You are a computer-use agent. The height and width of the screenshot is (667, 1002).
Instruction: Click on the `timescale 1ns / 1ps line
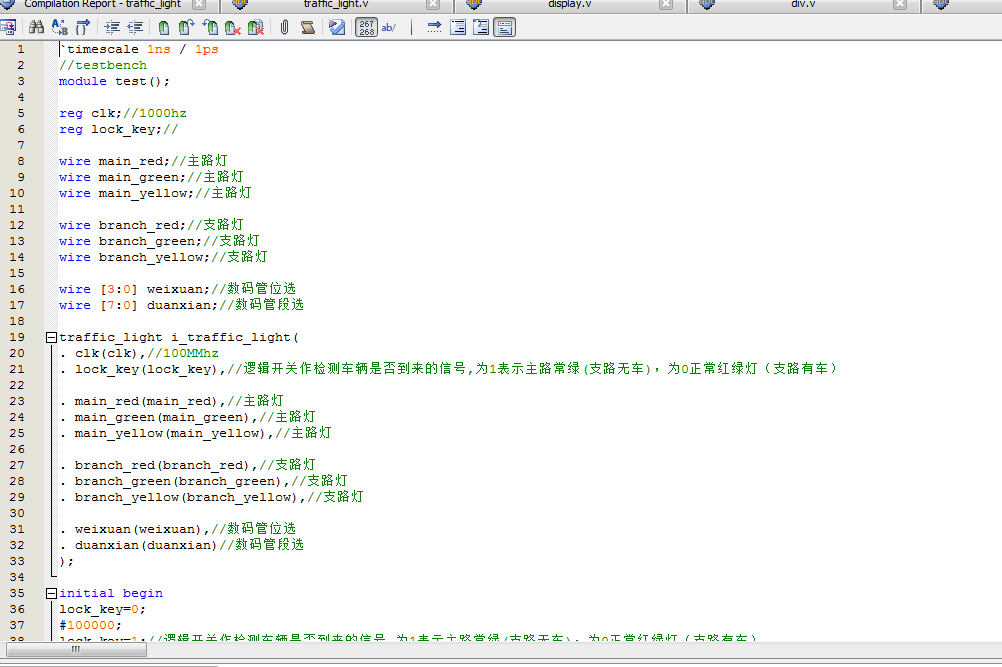click(x=139, y=49)
